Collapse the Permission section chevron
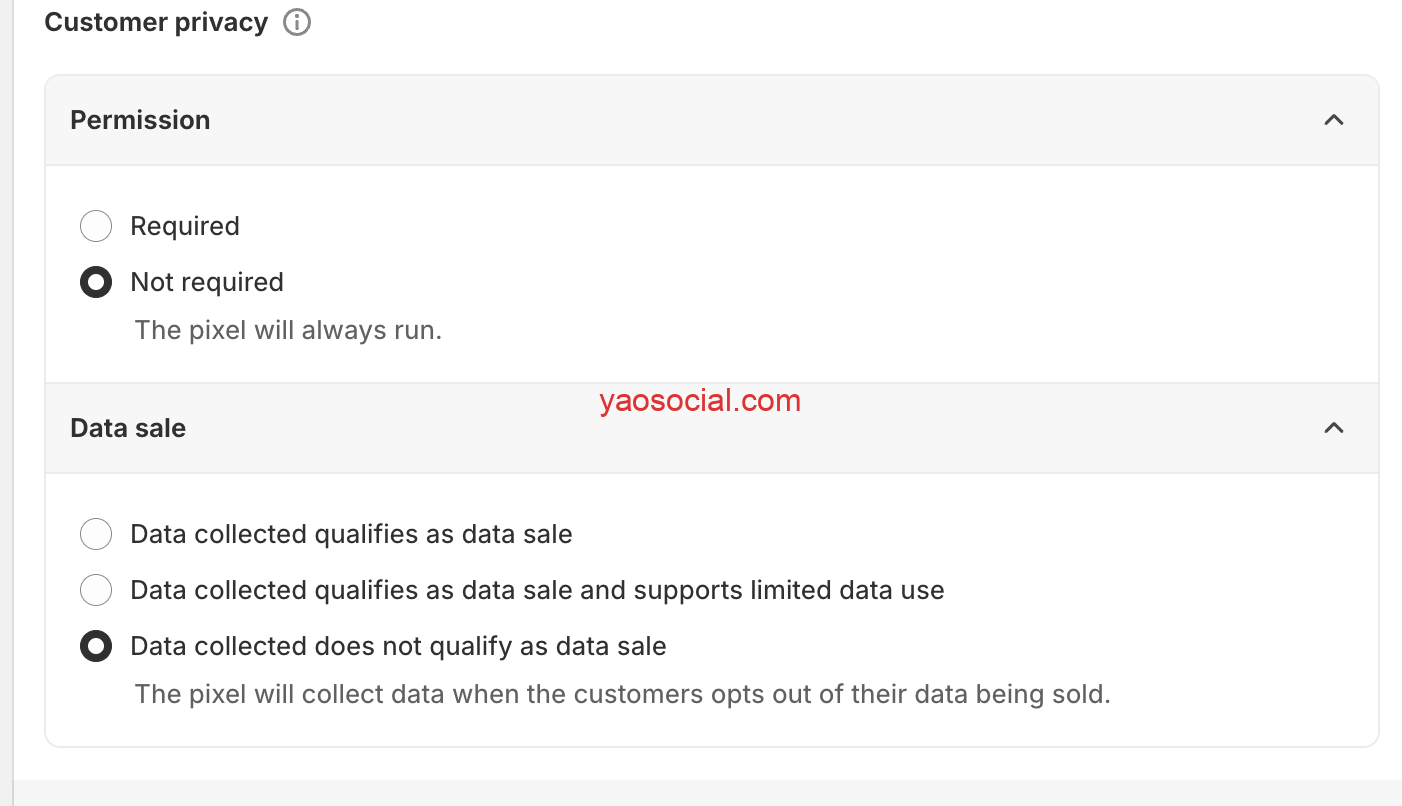The width and height of the screenshot is (1402, 806). click(1333, 120)
